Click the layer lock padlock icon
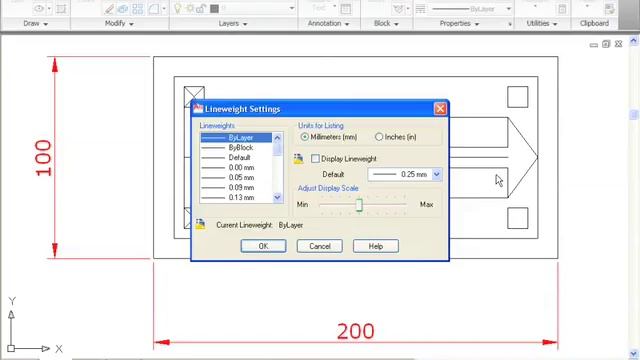 point(201,9)
